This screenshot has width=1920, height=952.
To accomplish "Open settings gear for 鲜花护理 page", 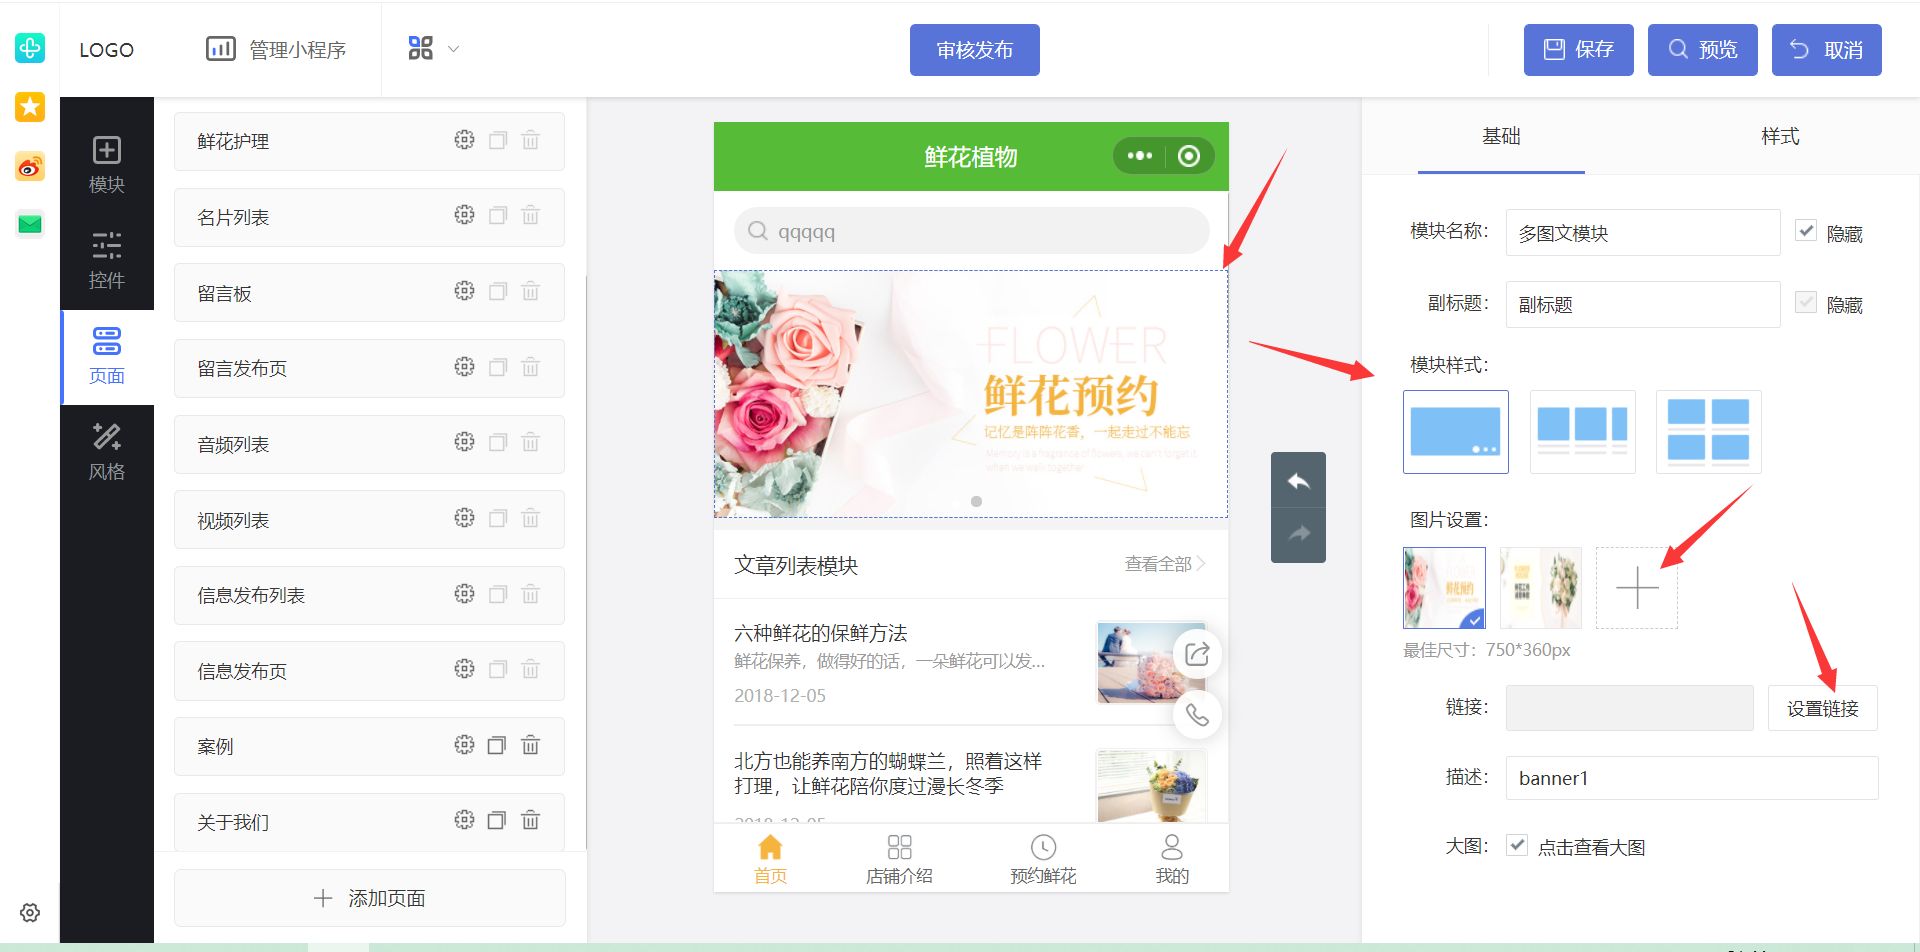I will tap(464, 140).
